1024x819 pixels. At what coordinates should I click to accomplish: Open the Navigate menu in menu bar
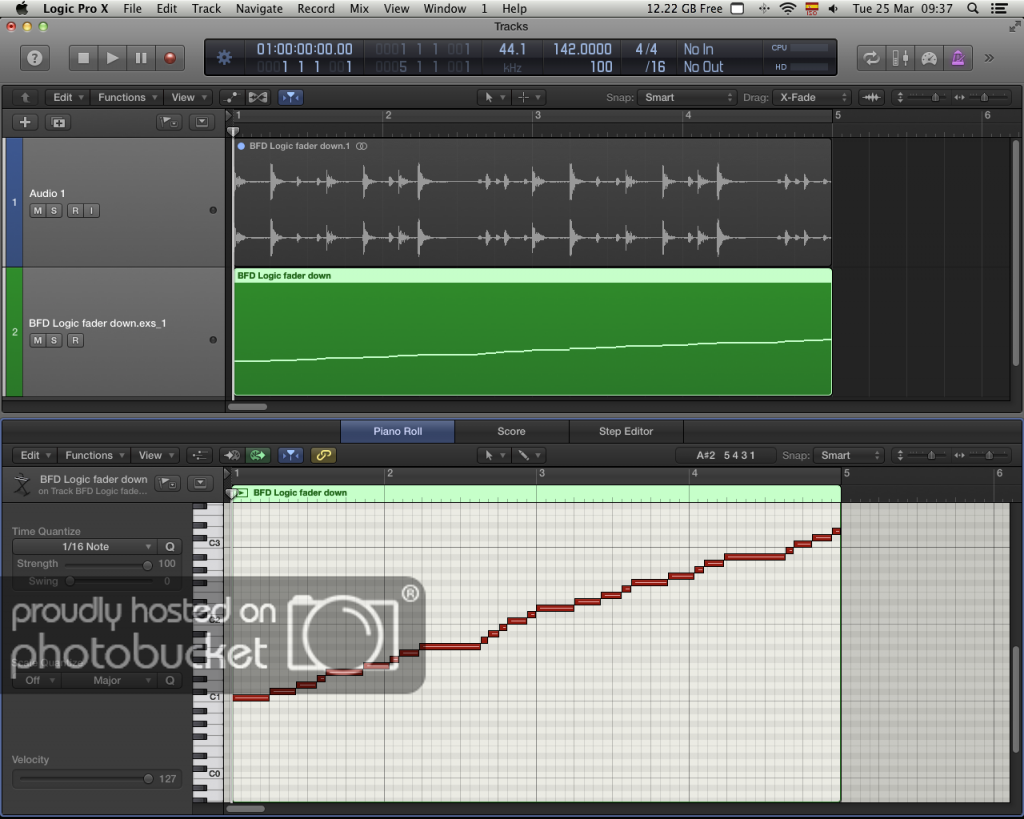coord(259,9)
